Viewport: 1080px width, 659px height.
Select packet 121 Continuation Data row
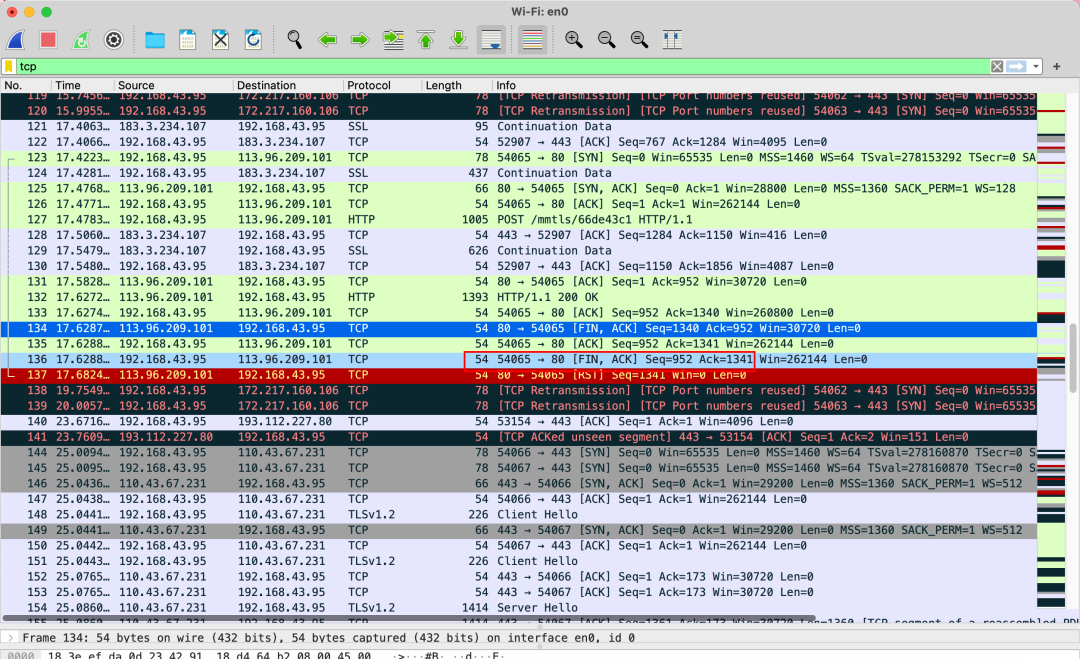click(519, 127)
